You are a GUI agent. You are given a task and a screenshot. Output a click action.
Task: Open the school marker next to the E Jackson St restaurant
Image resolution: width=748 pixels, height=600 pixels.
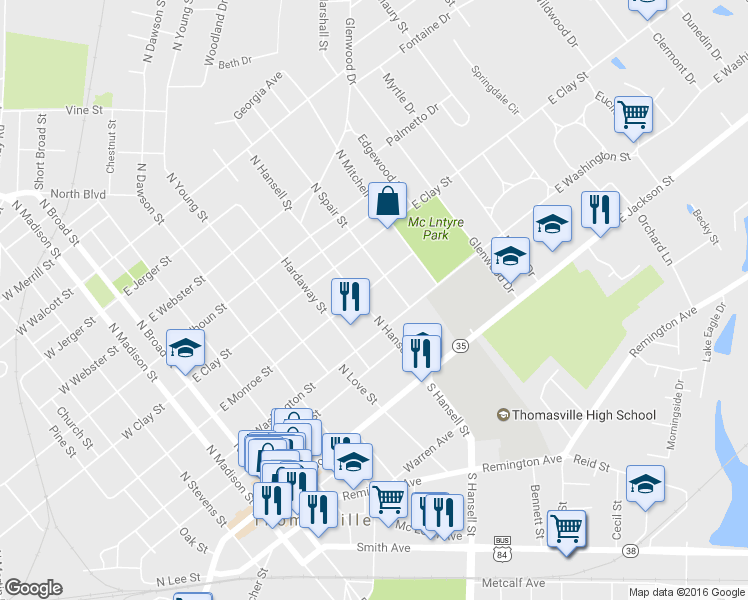pos(552,228)
